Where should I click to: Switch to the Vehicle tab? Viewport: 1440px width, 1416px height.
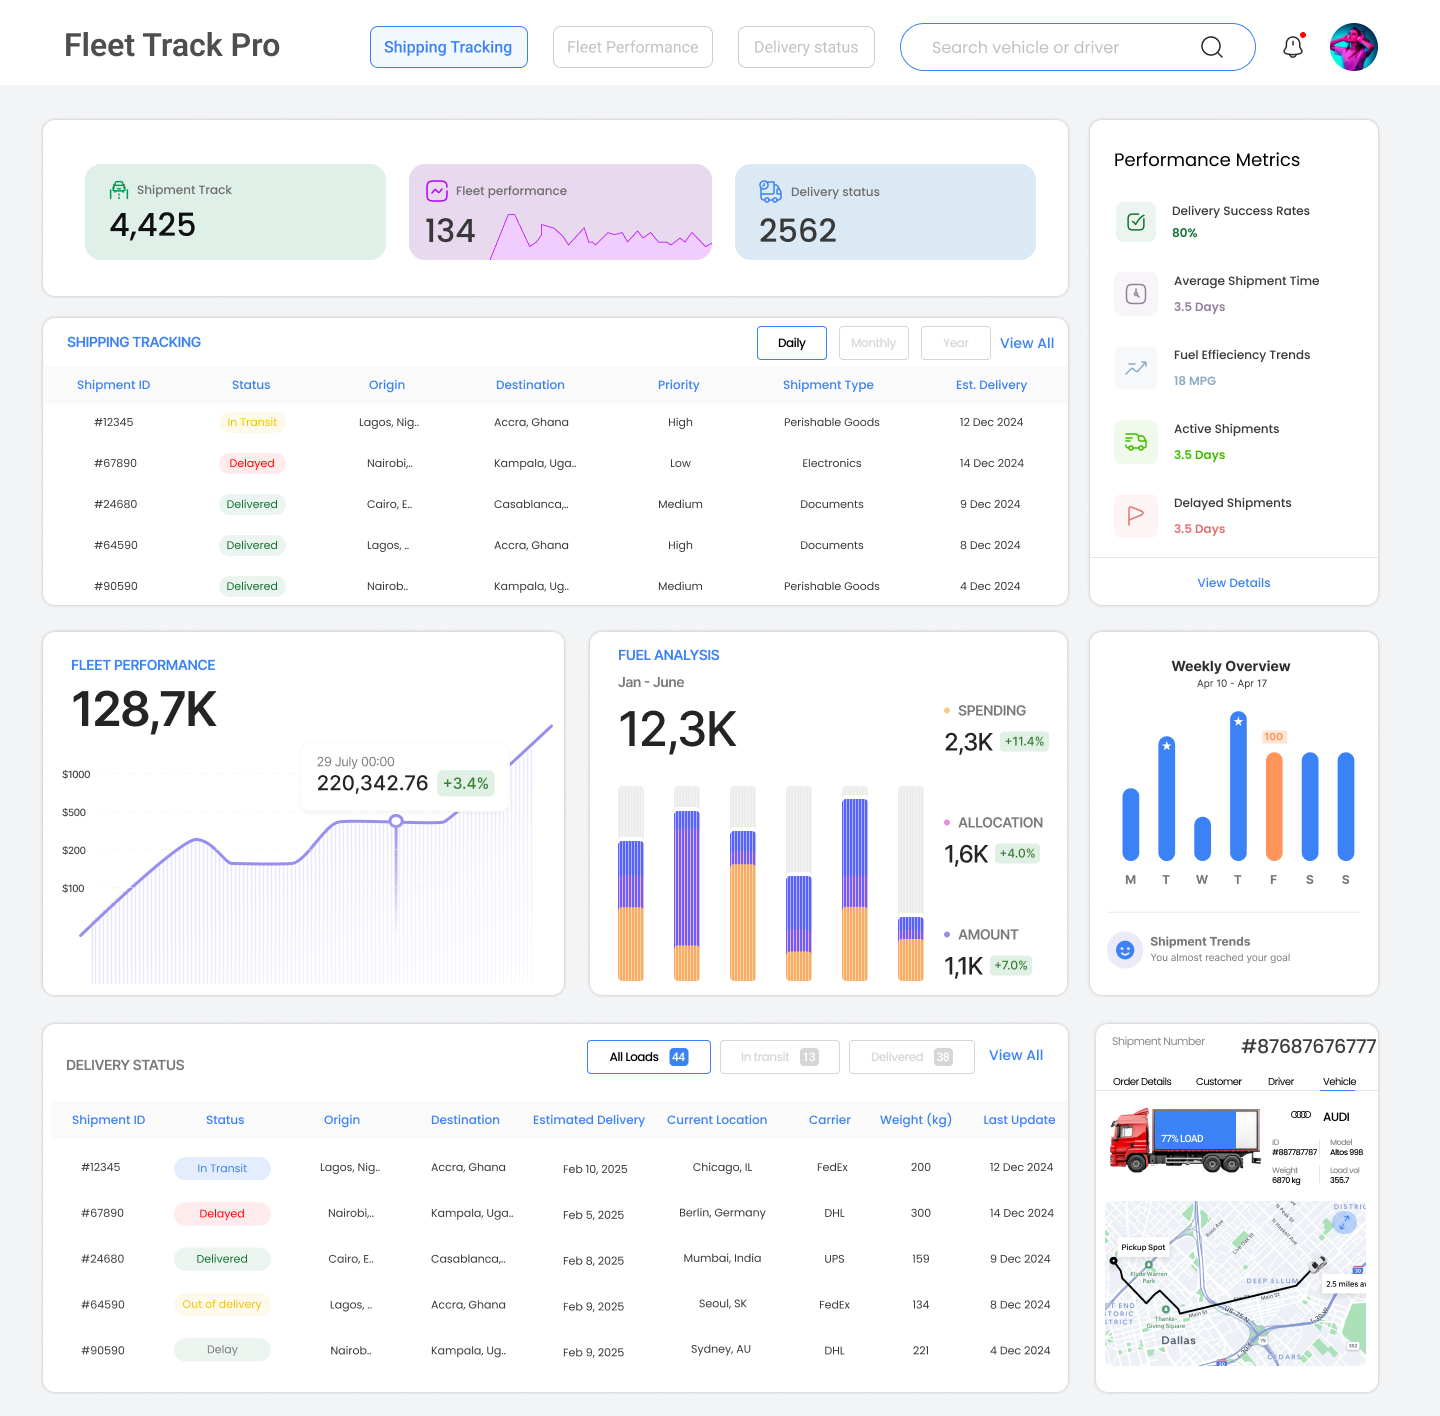1339,1081
